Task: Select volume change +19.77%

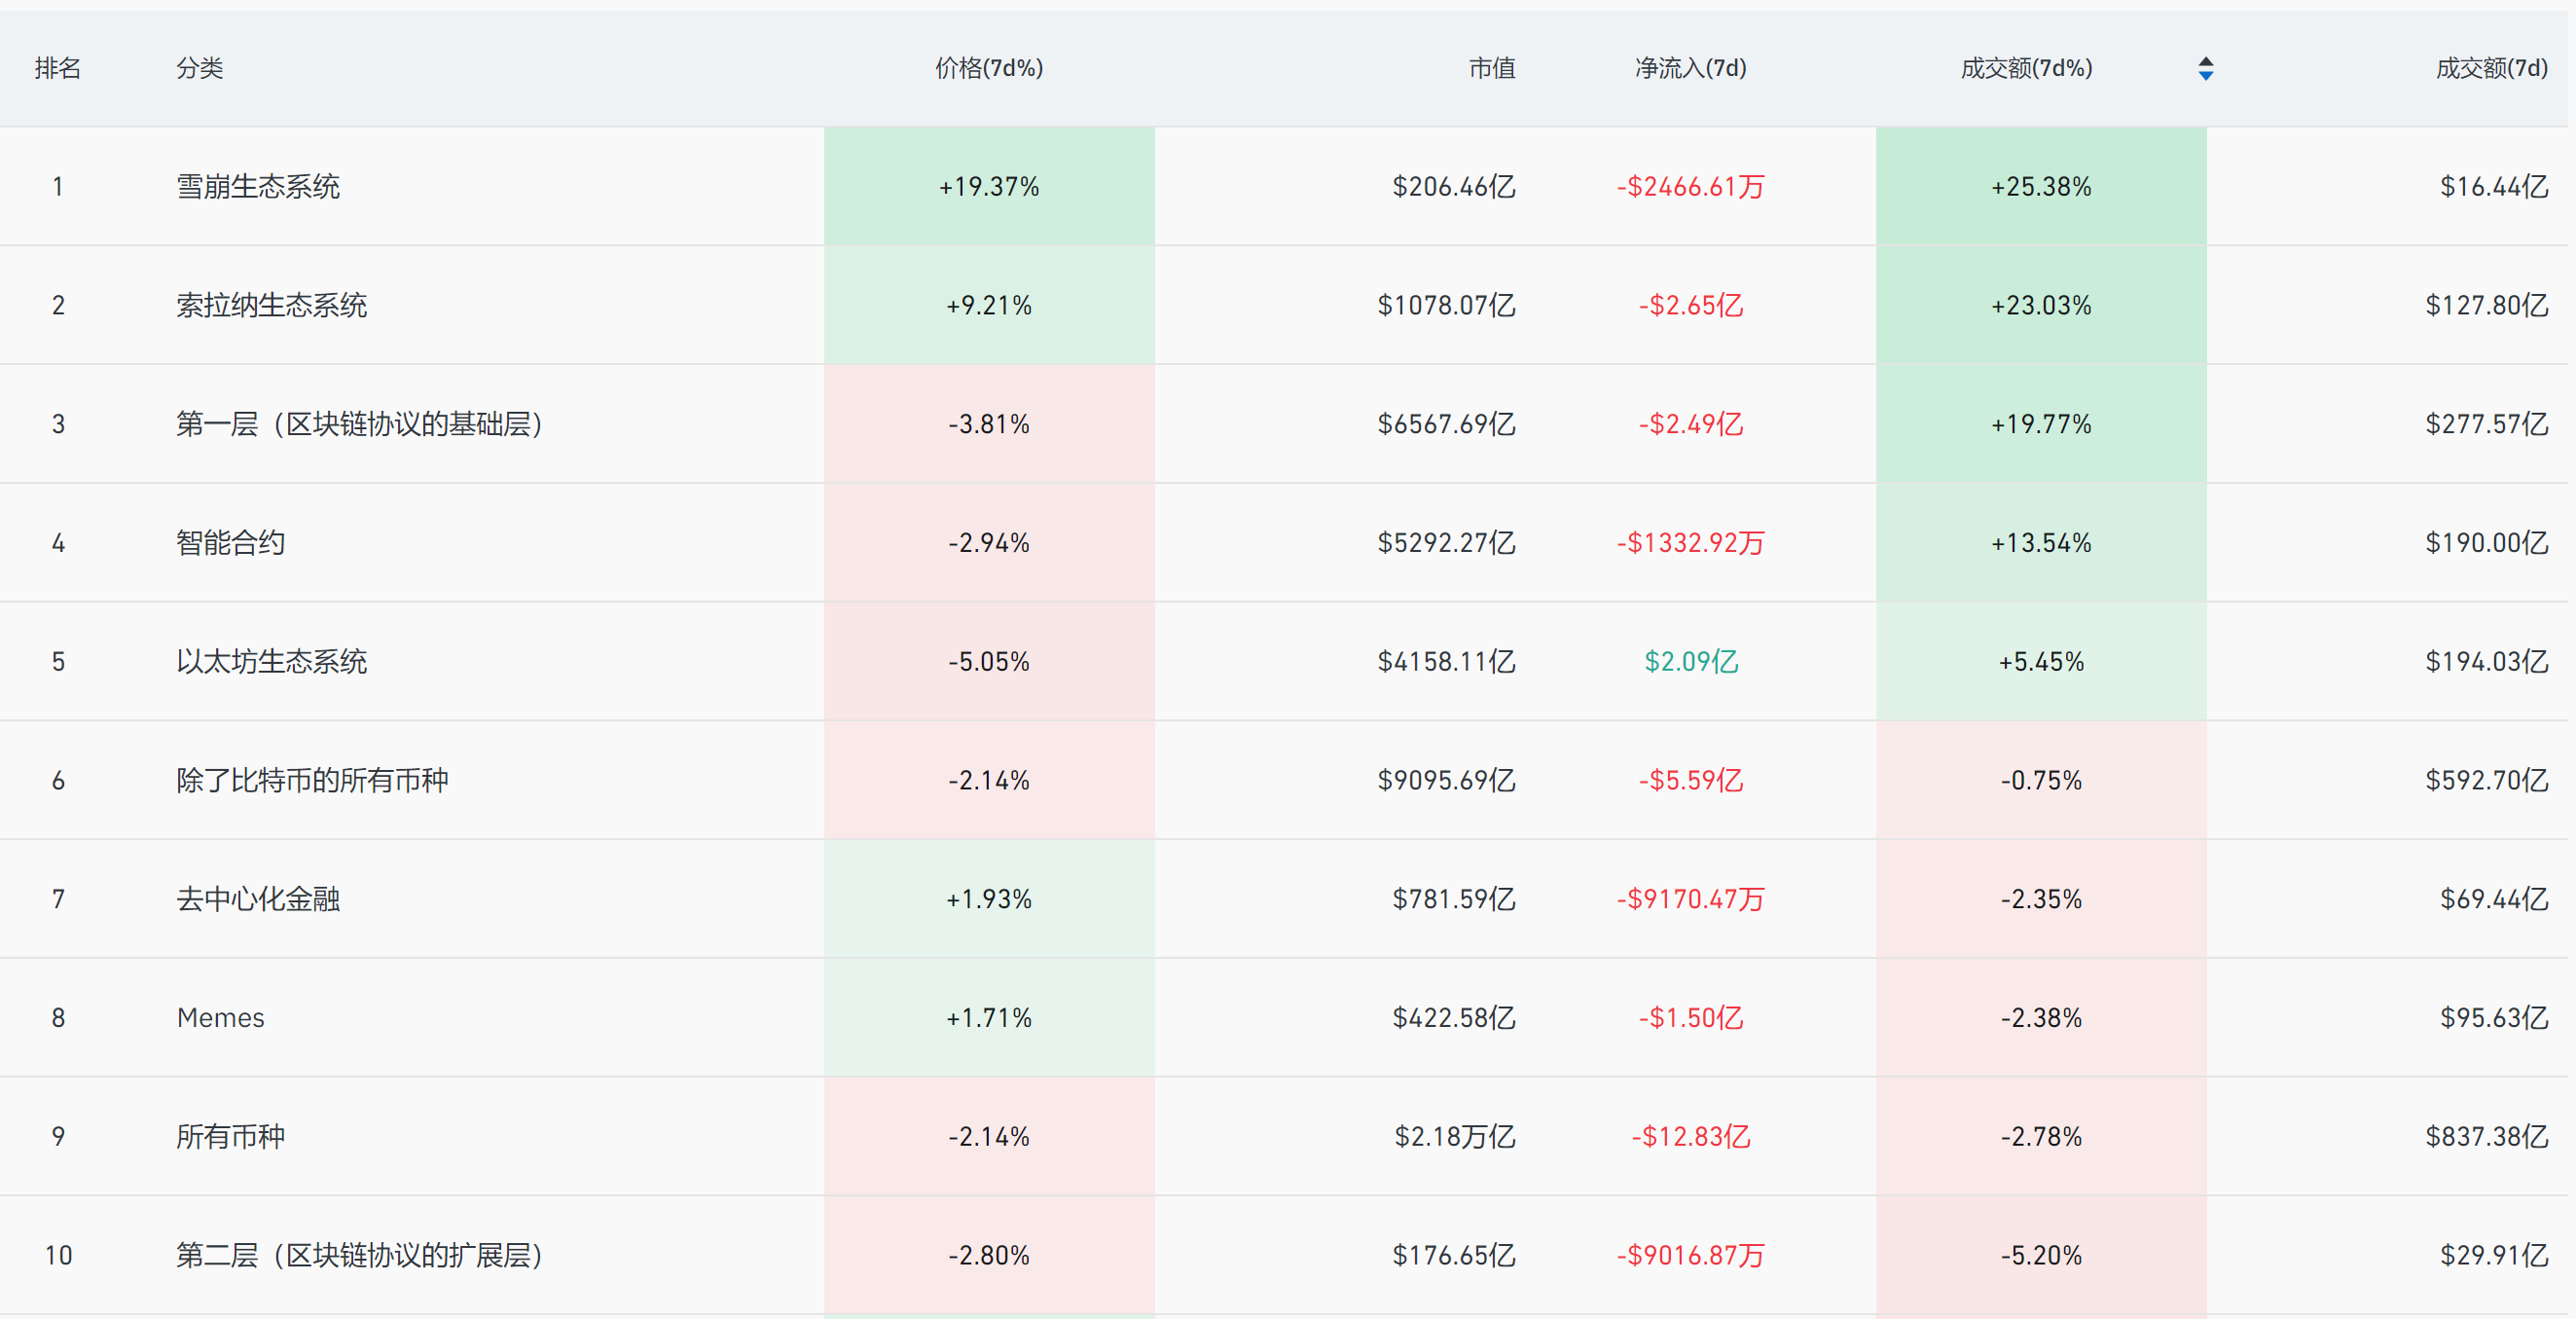Action: 2041,424
